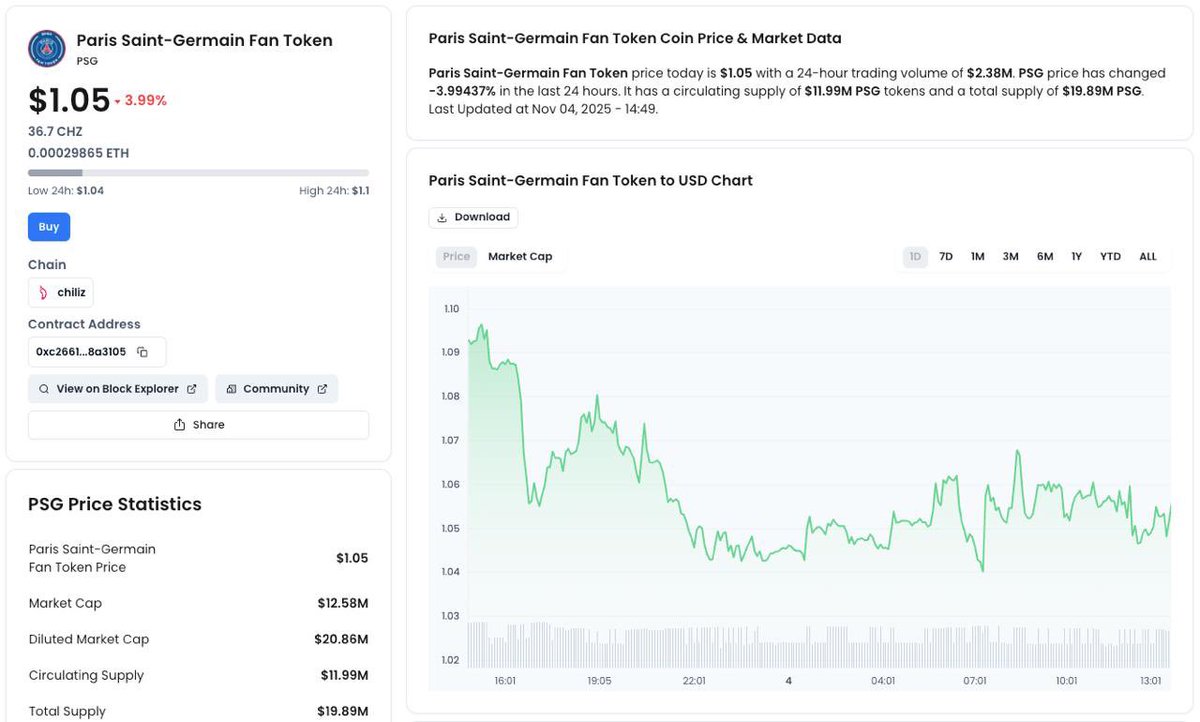1200x722 pixels.
Task: Switch chart to Market Cap view
Action: [520, 257]
